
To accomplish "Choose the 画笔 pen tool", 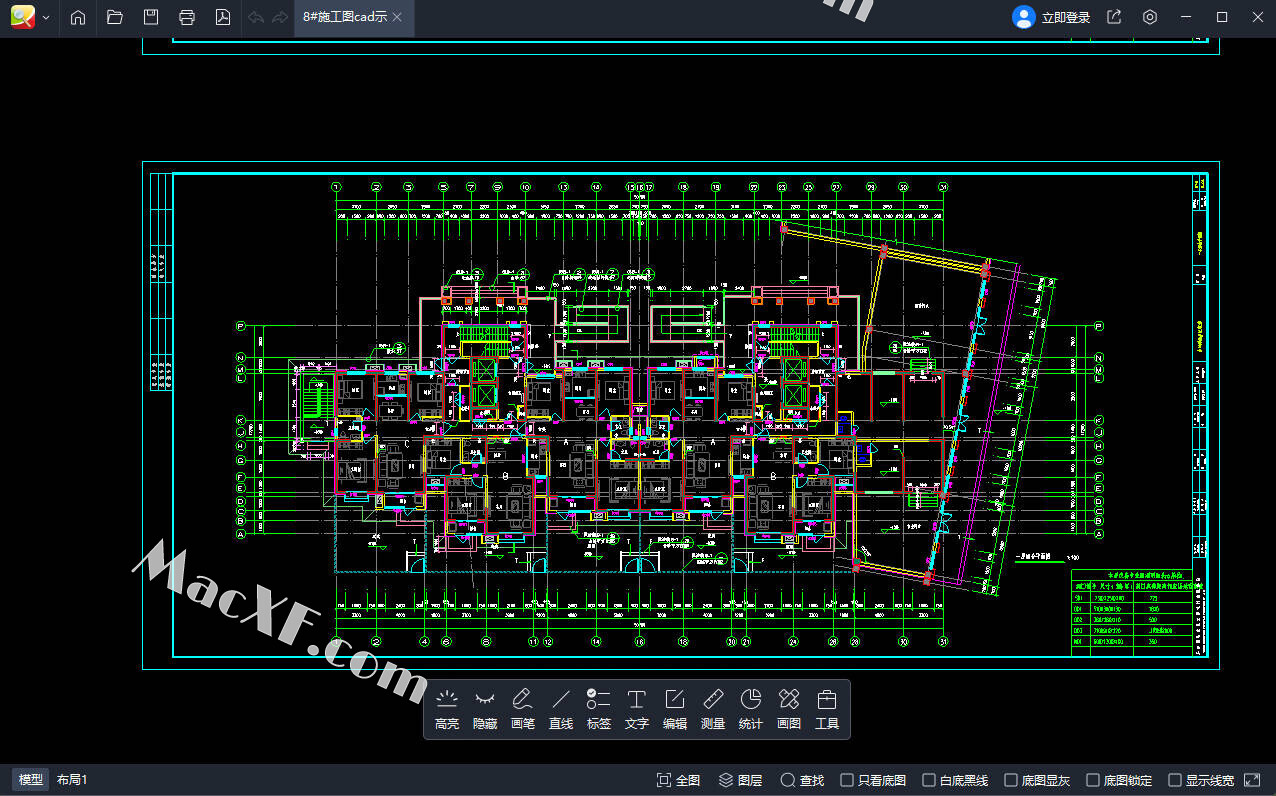I will 523,709.
